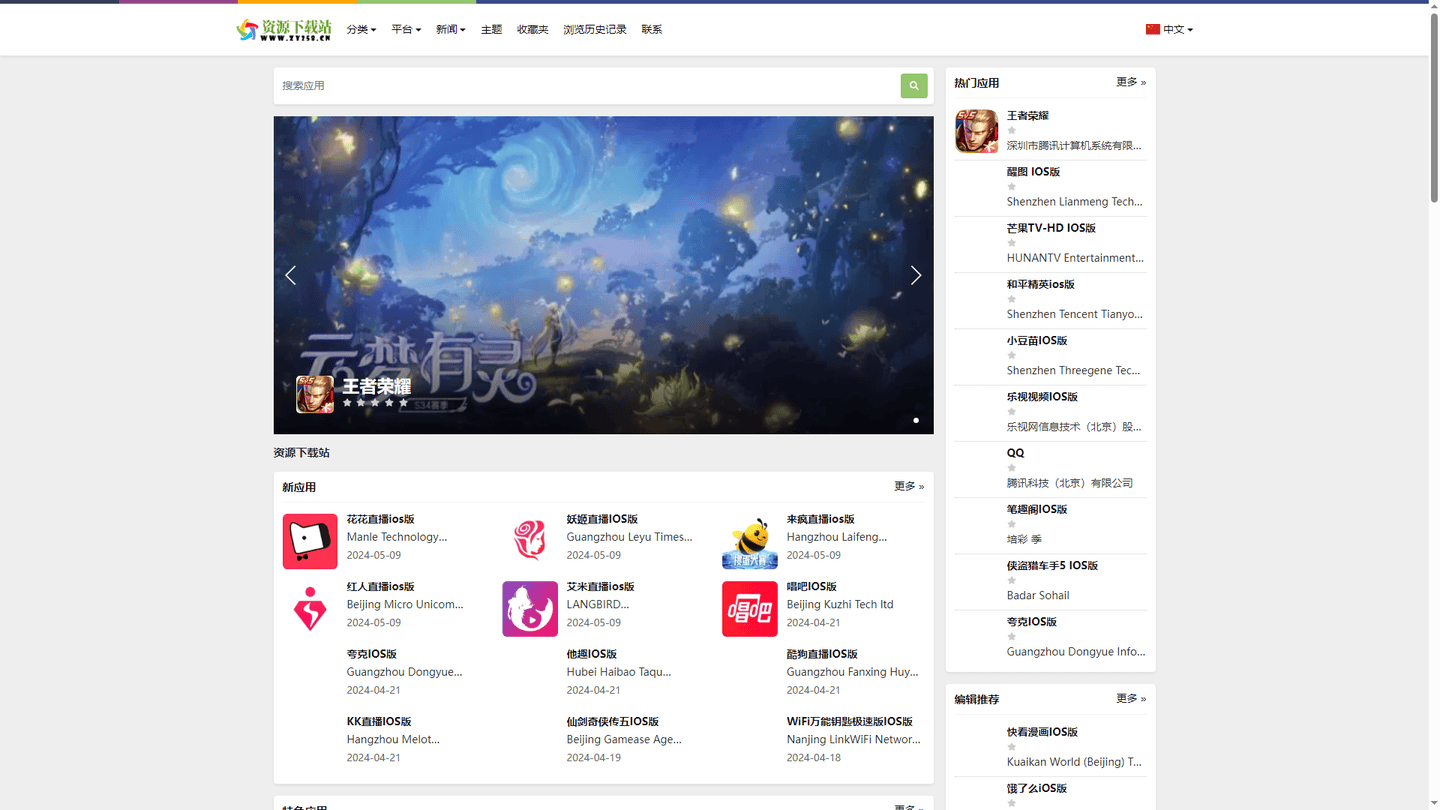Open 妖姬直播IOS版 rose icon
Screen dimensions: 1440x810
(530, 541)
